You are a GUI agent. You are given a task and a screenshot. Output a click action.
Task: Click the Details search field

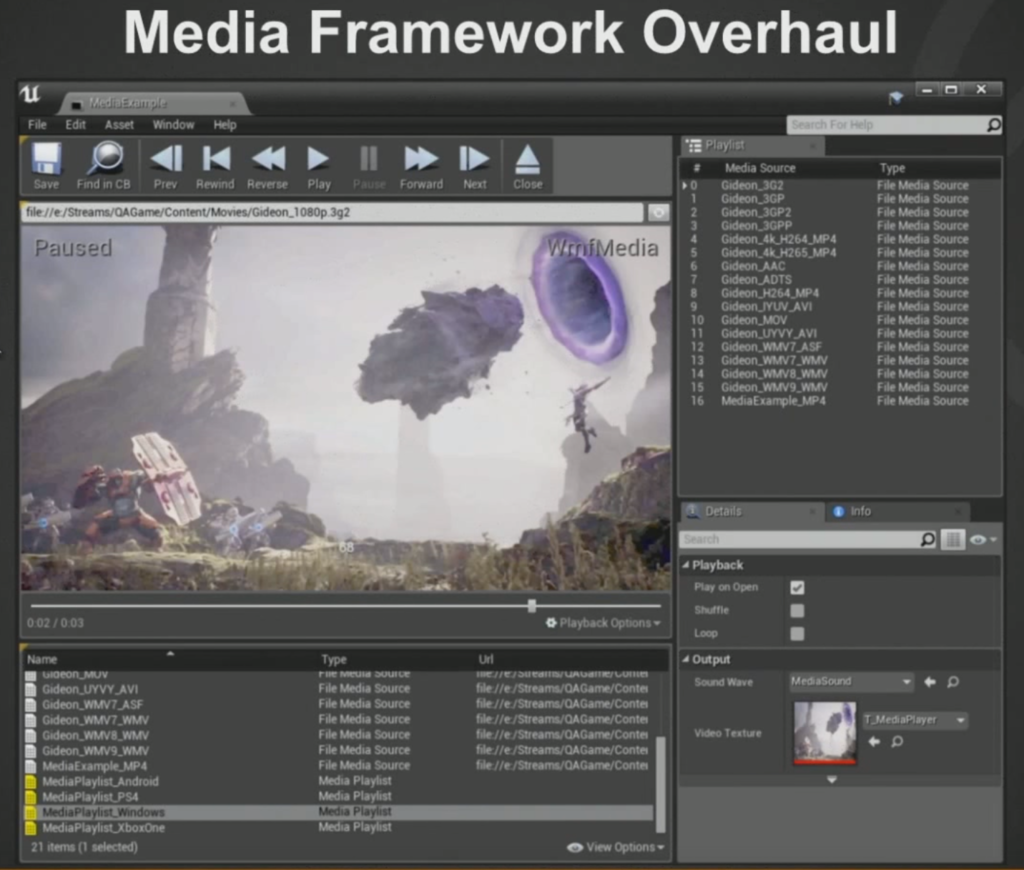[x=799, y=540]
